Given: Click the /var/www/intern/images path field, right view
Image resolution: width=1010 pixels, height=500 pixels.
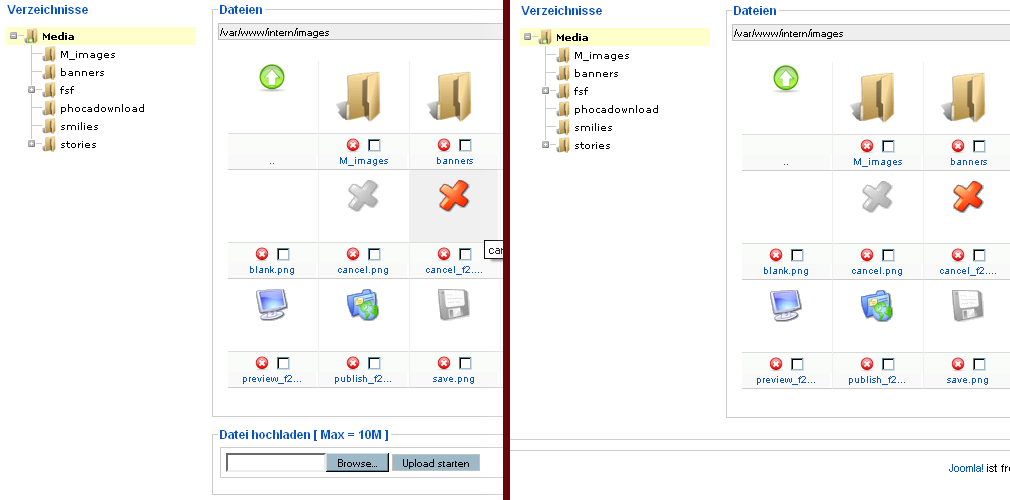Looking at the screenshot, I should [871, 33].
